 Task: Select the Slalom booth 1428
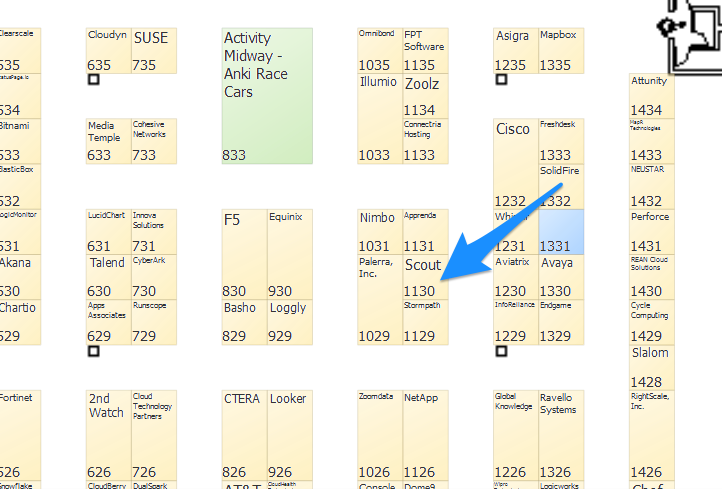[652, 367]
